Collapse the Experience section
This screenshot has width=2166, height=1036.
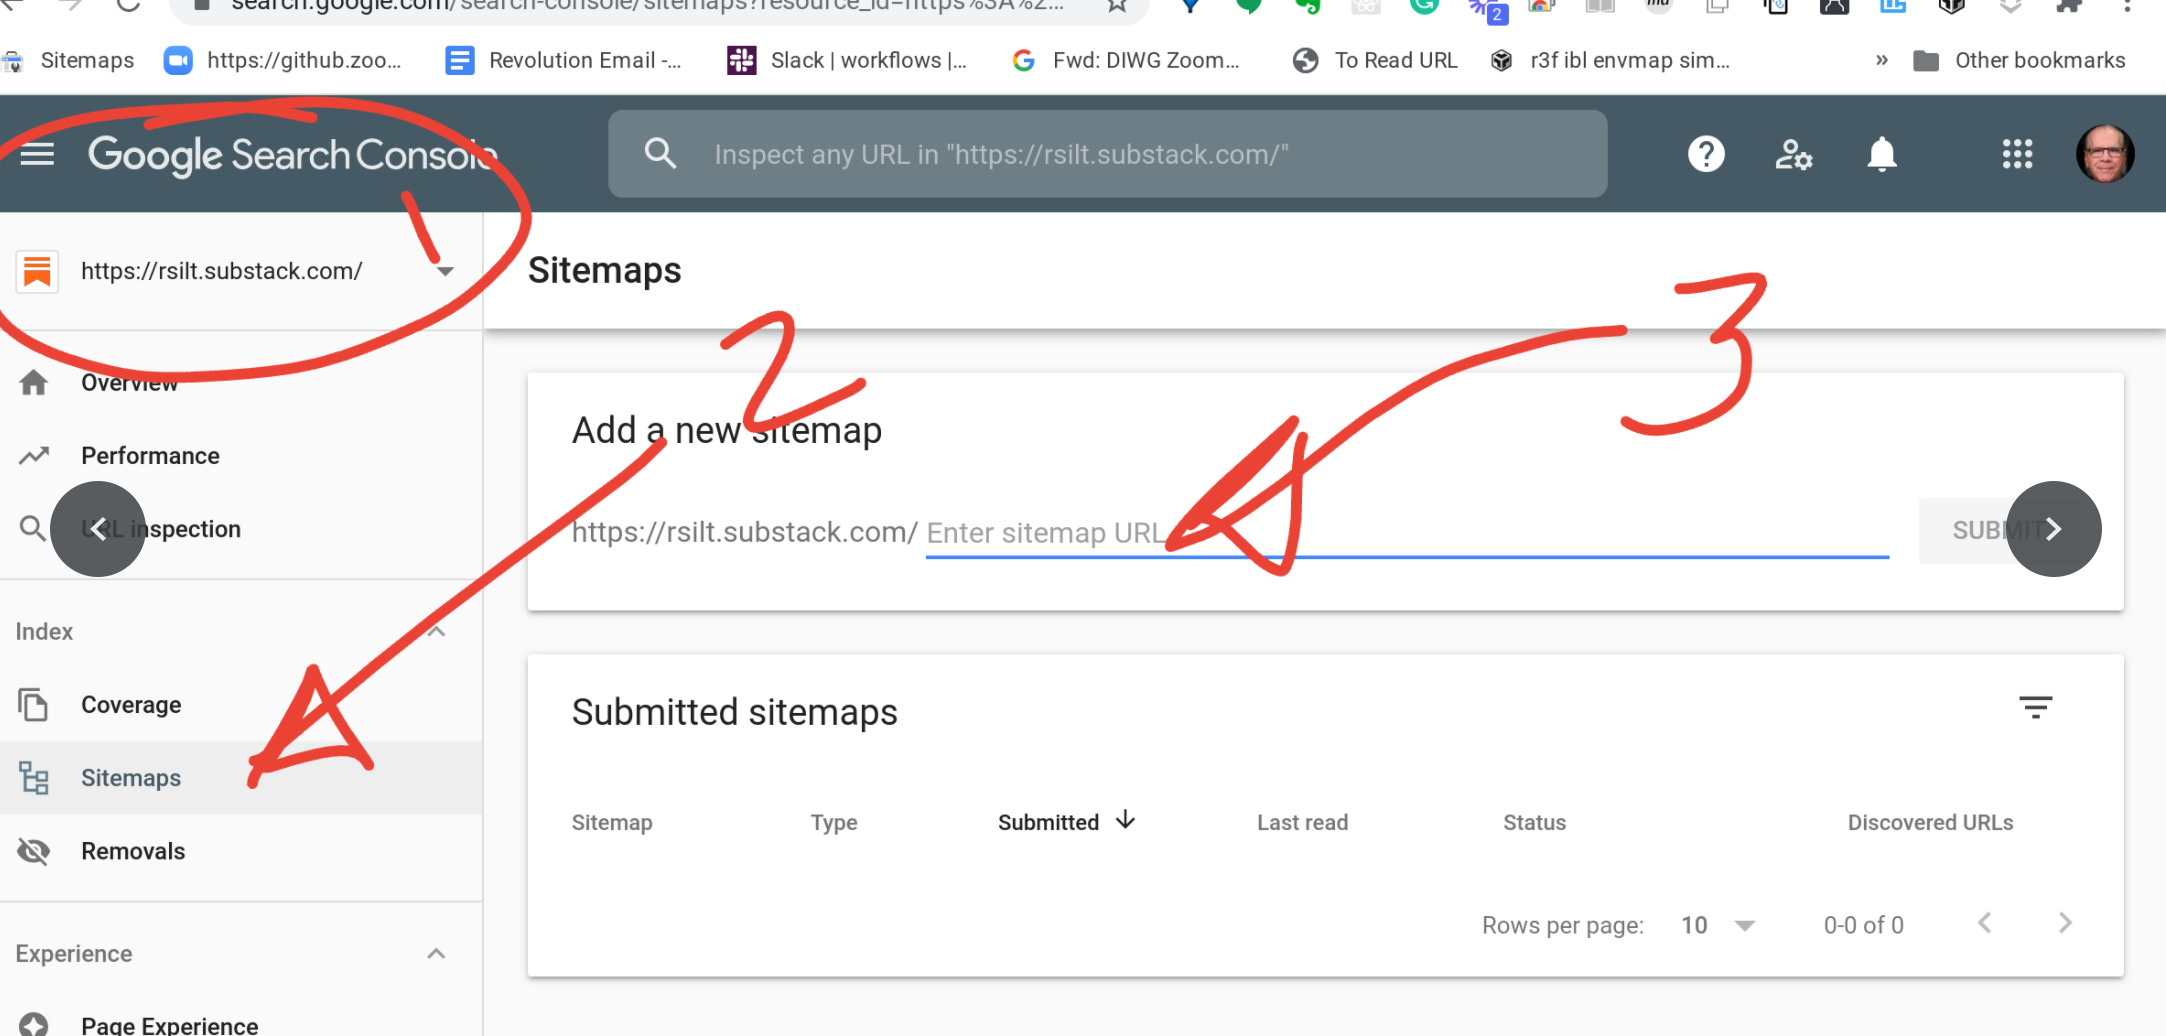click(x=436, y=953)
